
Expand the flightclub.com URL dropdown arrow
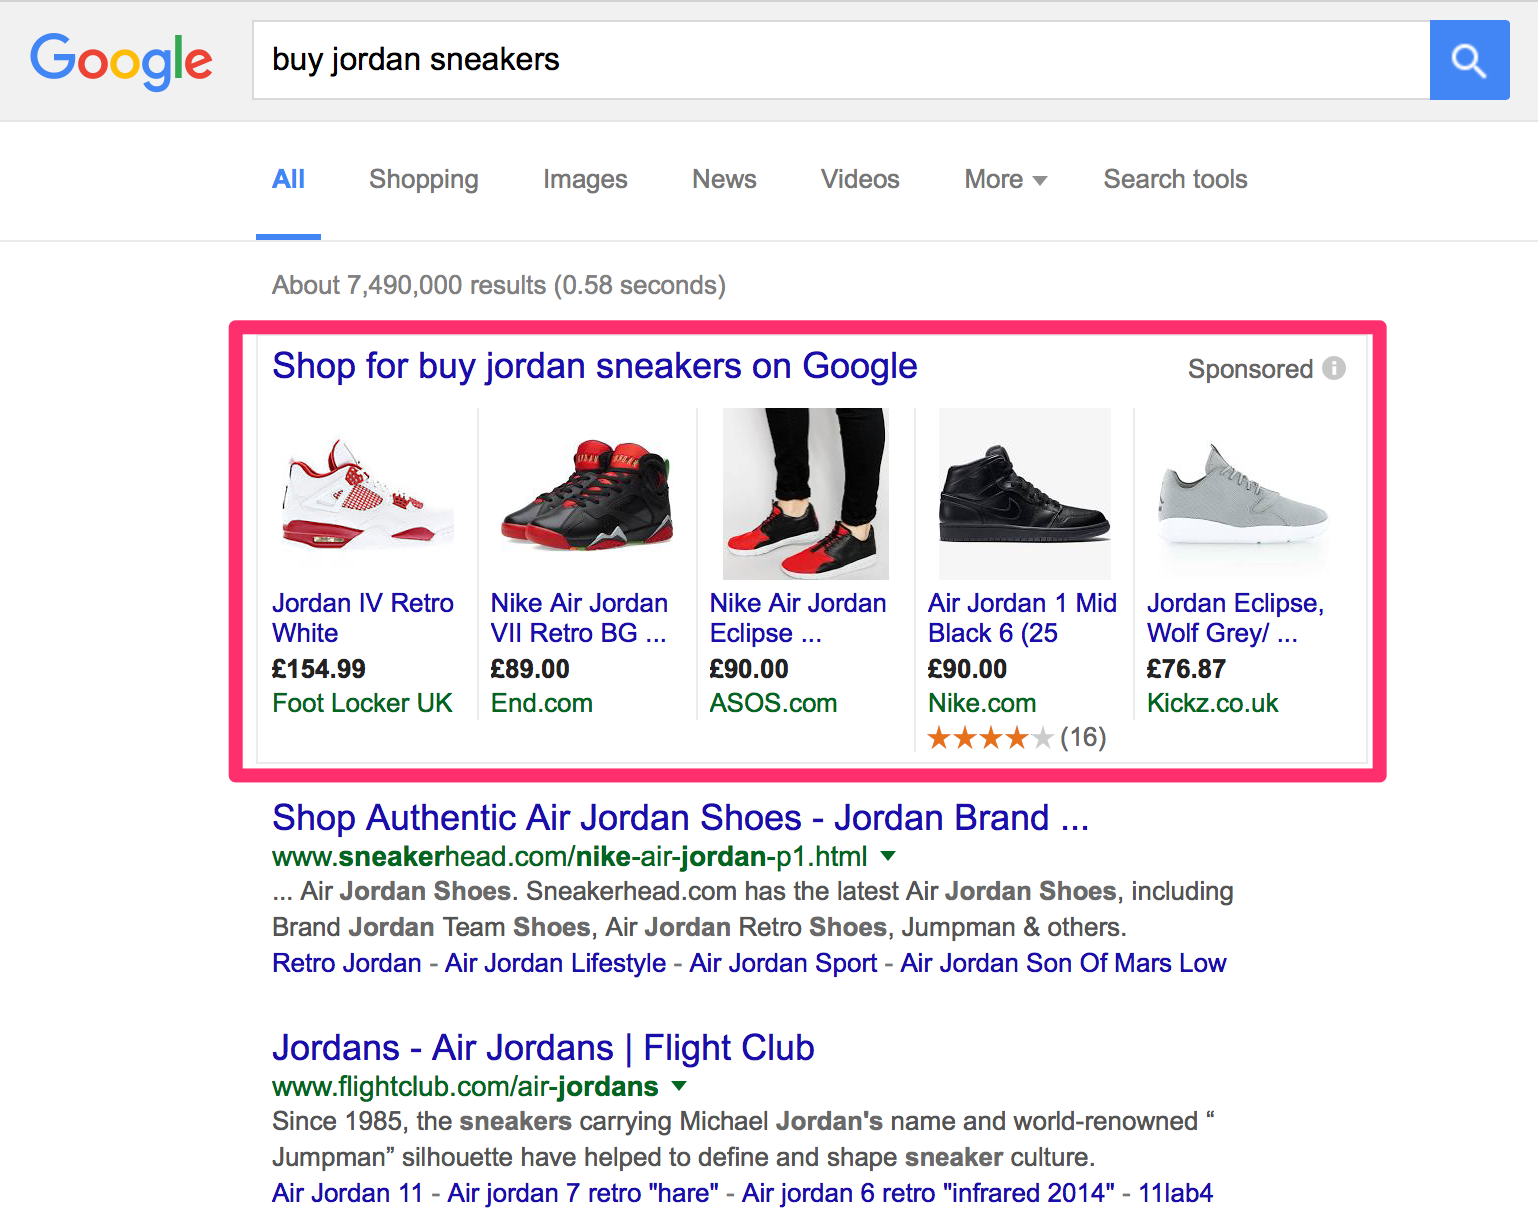pos(679,1086)
